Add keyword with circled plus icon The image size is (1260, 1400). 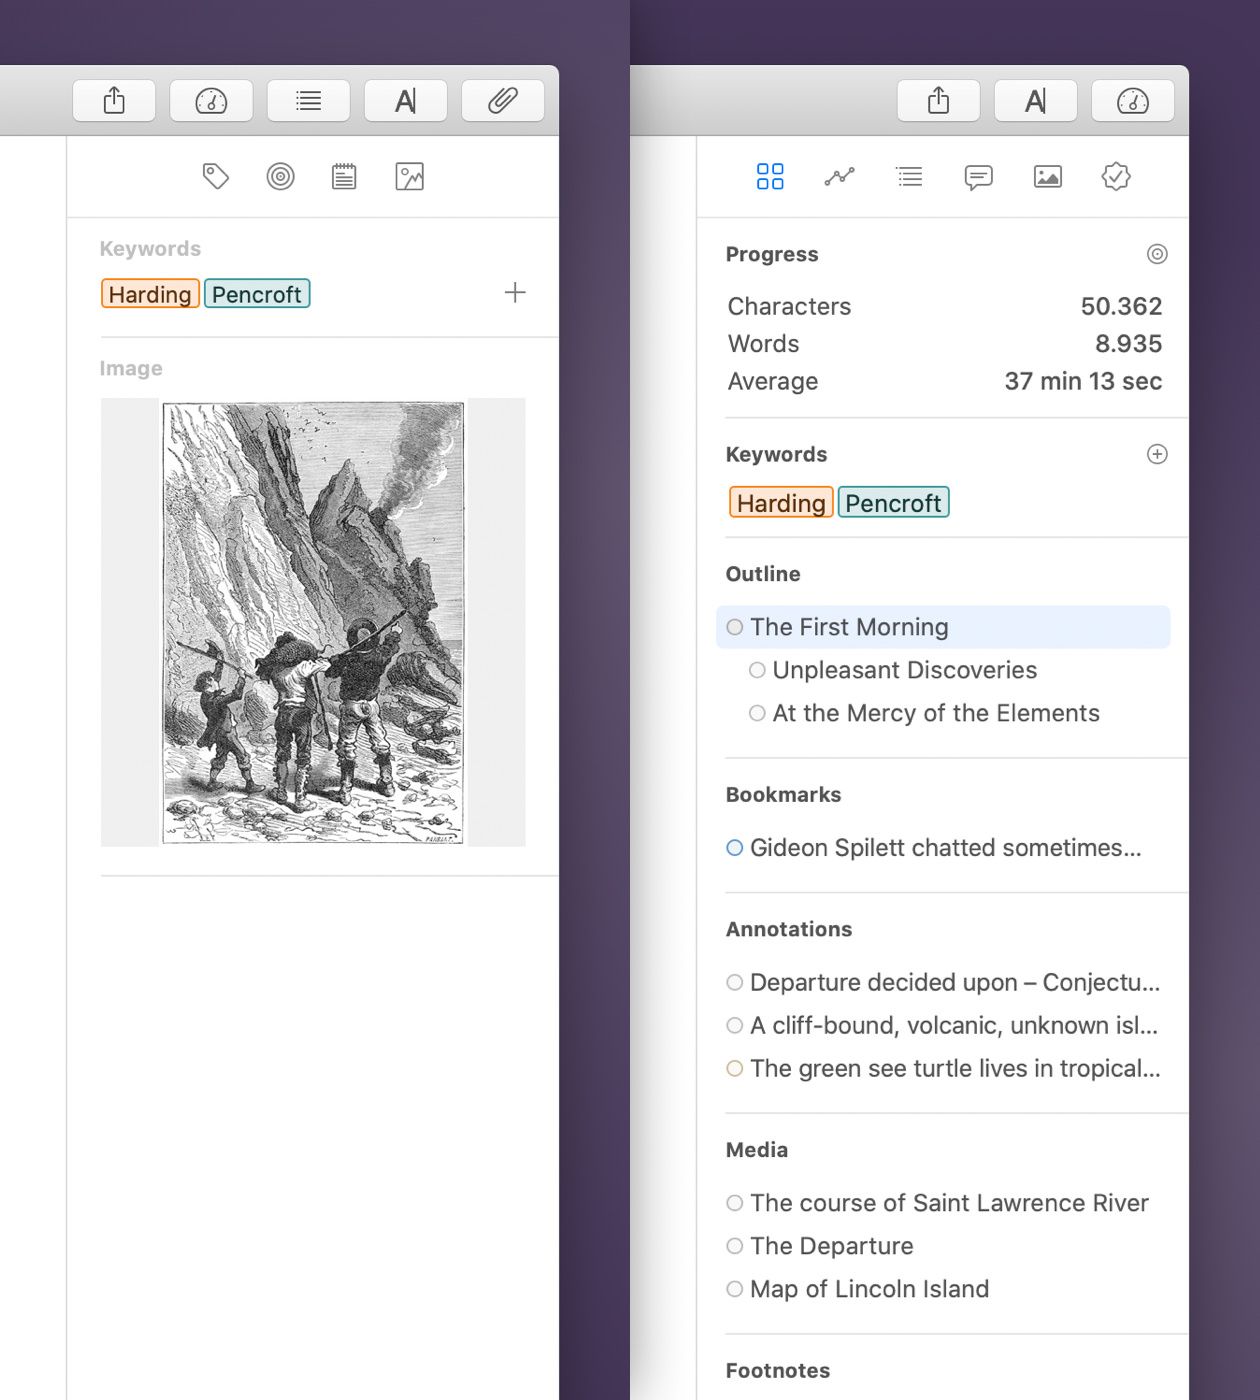tap(1157, 454)
